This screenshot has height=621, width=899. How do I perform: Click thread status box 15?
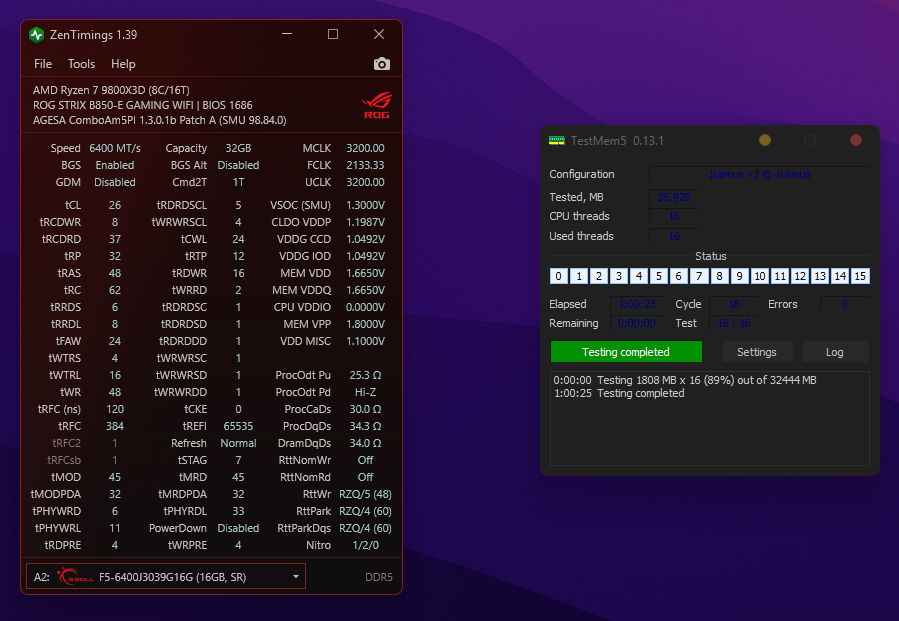pos(860,276)
